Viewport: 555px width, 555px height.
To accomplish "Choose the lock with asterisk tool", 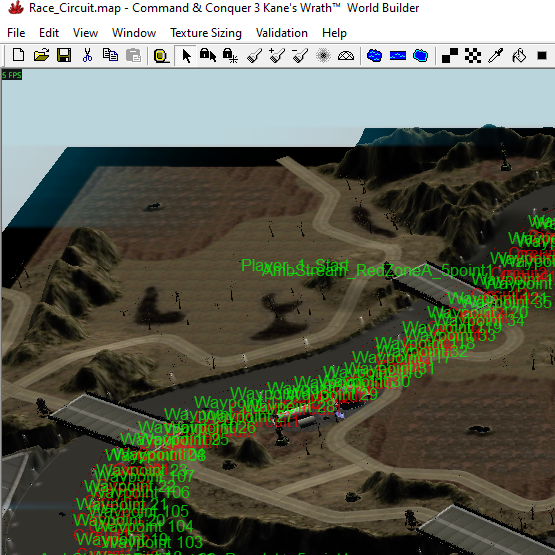I will (230, 56).
